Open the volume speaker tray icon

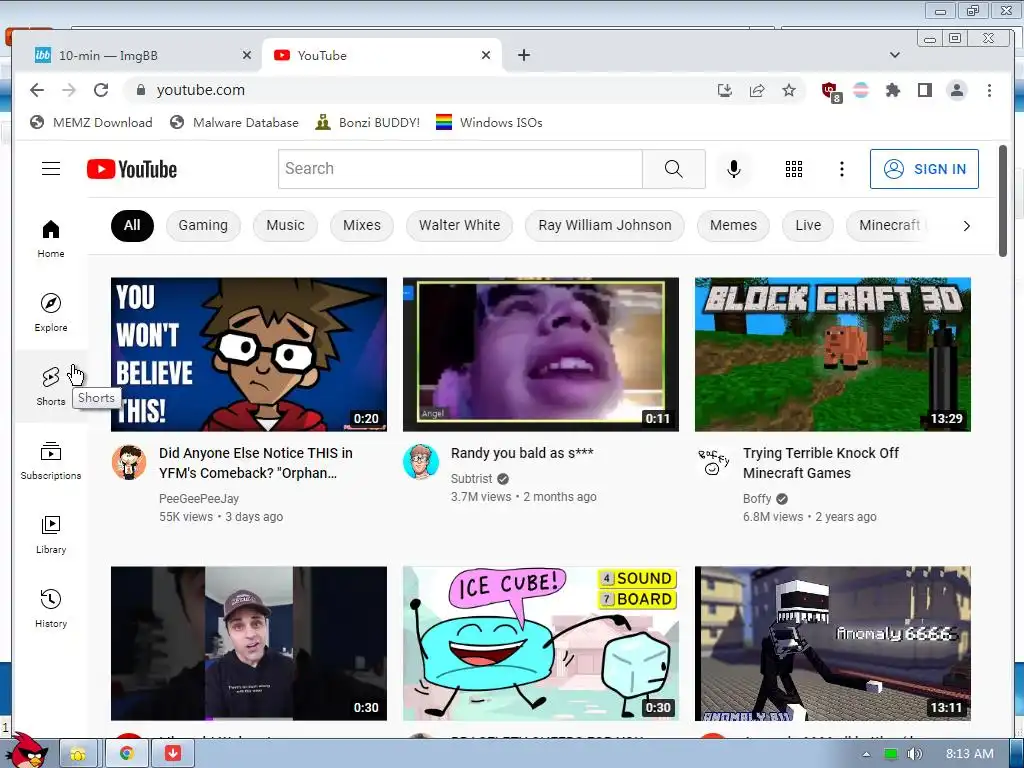point(914,754)
